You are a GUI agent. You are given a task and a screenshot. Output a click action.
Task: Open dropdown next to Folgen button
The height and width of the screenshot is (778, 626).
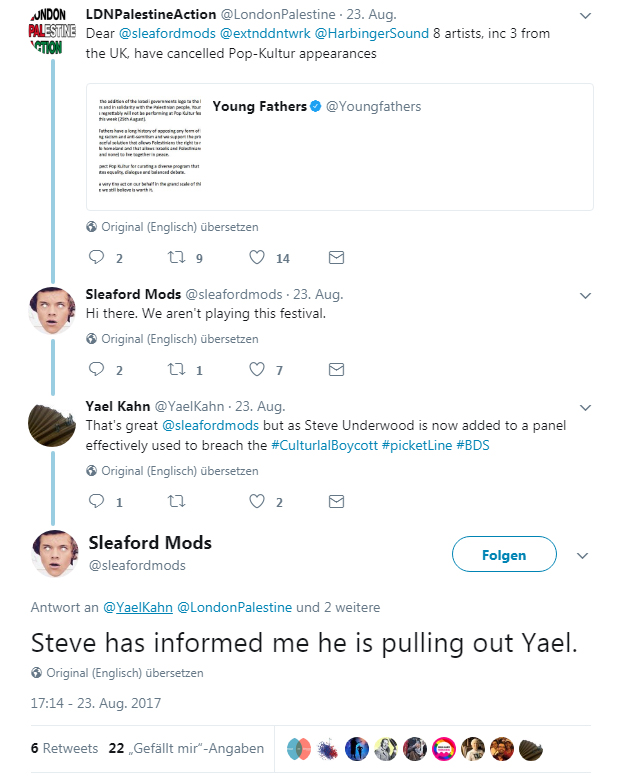click(583, 554)
